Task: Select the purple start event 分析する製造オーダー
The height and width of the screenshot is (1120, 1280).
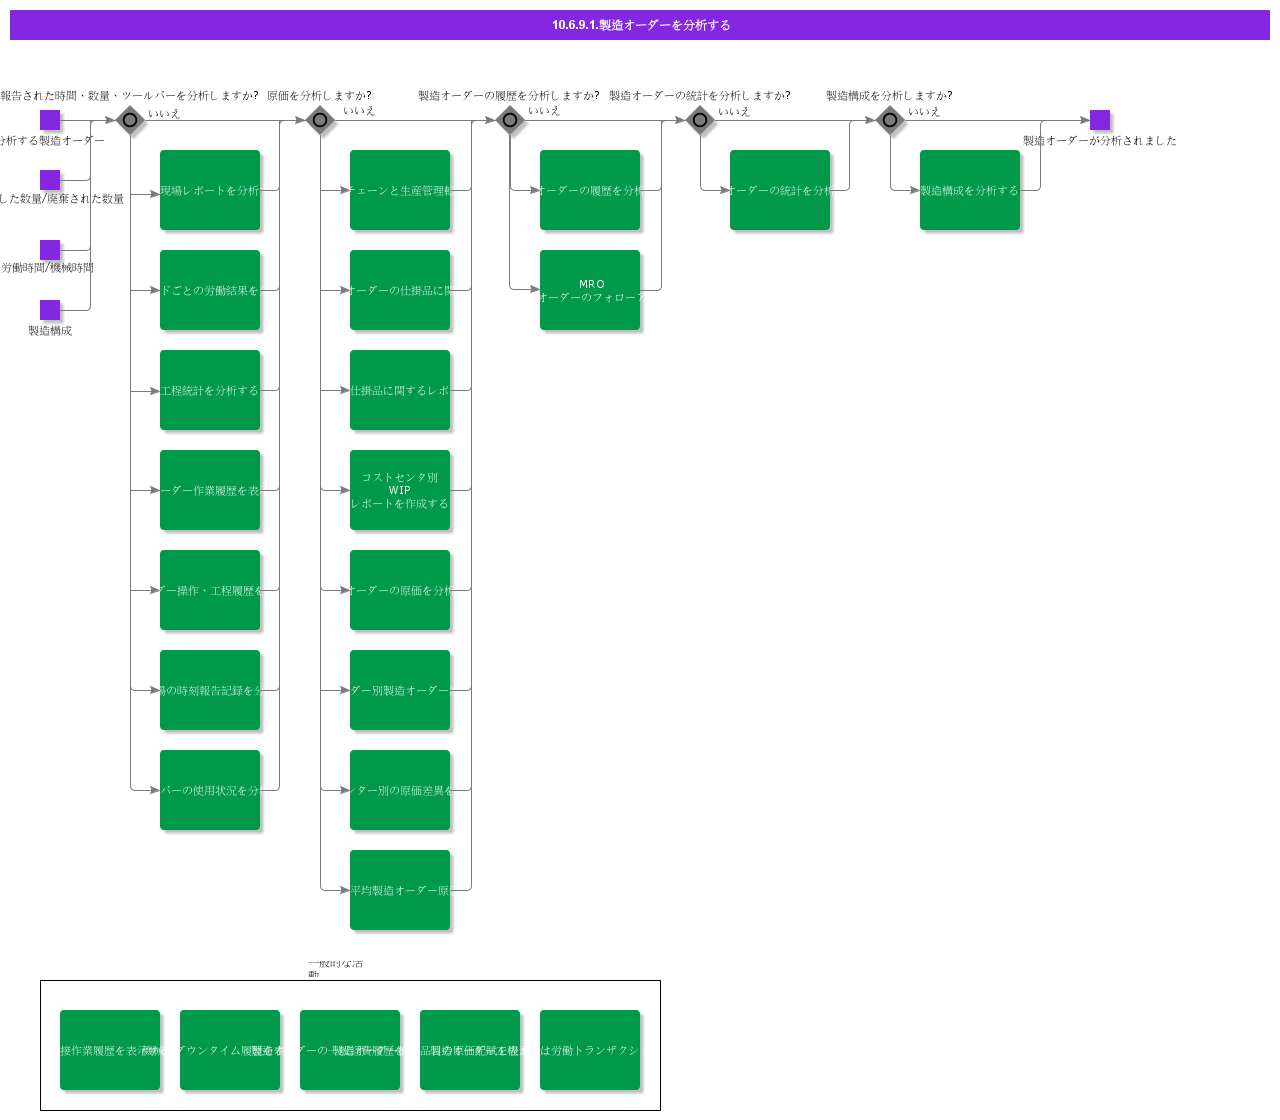Action: (50, 120)
